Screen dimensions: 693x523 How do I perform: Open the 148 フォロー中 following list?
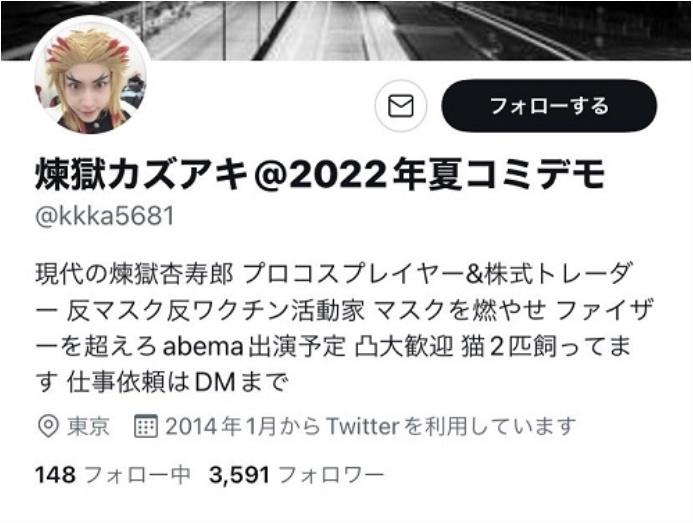[x=112, y=475]
